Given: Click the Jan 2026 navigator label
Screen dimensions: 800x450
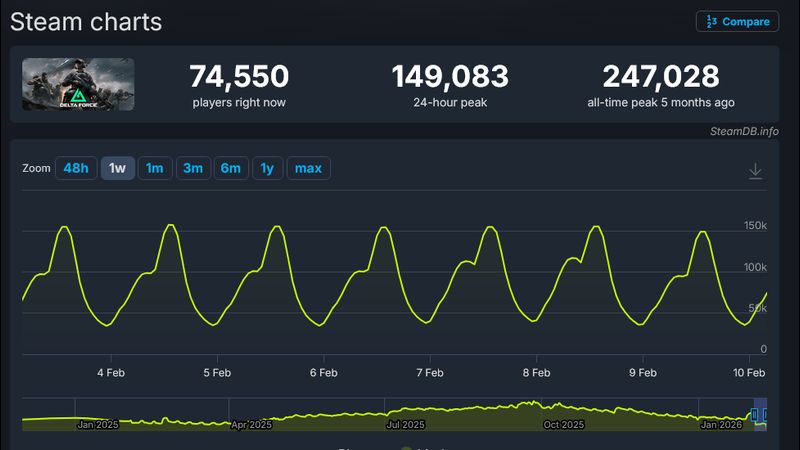Looking at the screenshot, I should pyautogui.click(x=721, y=424).
